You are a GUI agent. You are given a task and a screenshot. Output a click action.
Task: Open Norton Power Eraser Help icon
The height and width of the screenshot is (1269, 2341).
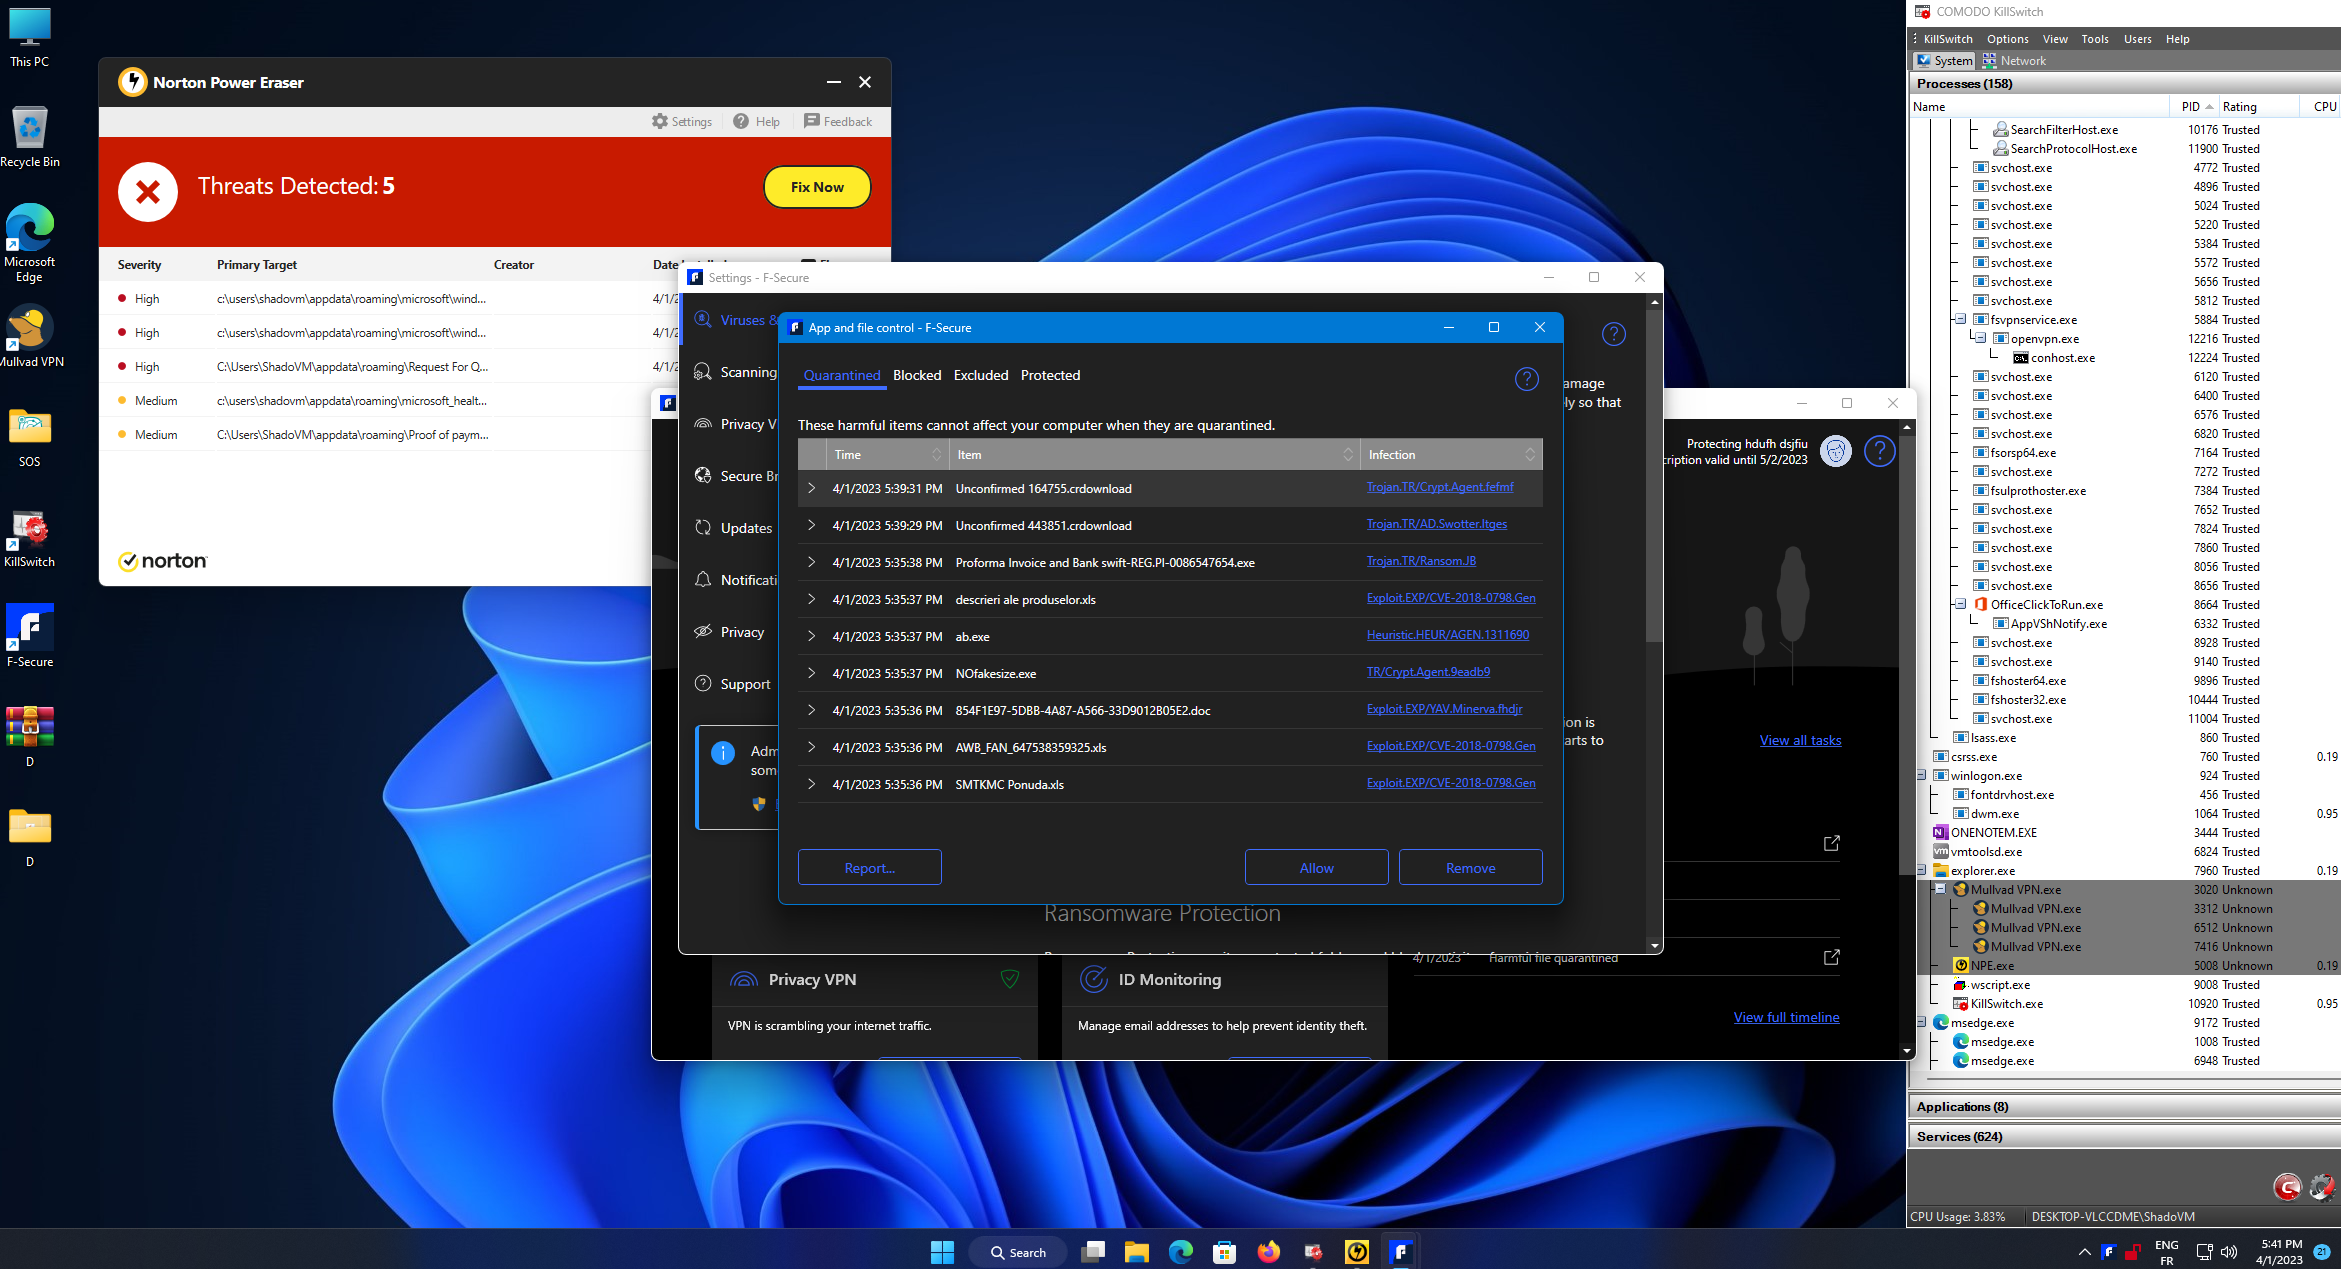coord(741,121)
